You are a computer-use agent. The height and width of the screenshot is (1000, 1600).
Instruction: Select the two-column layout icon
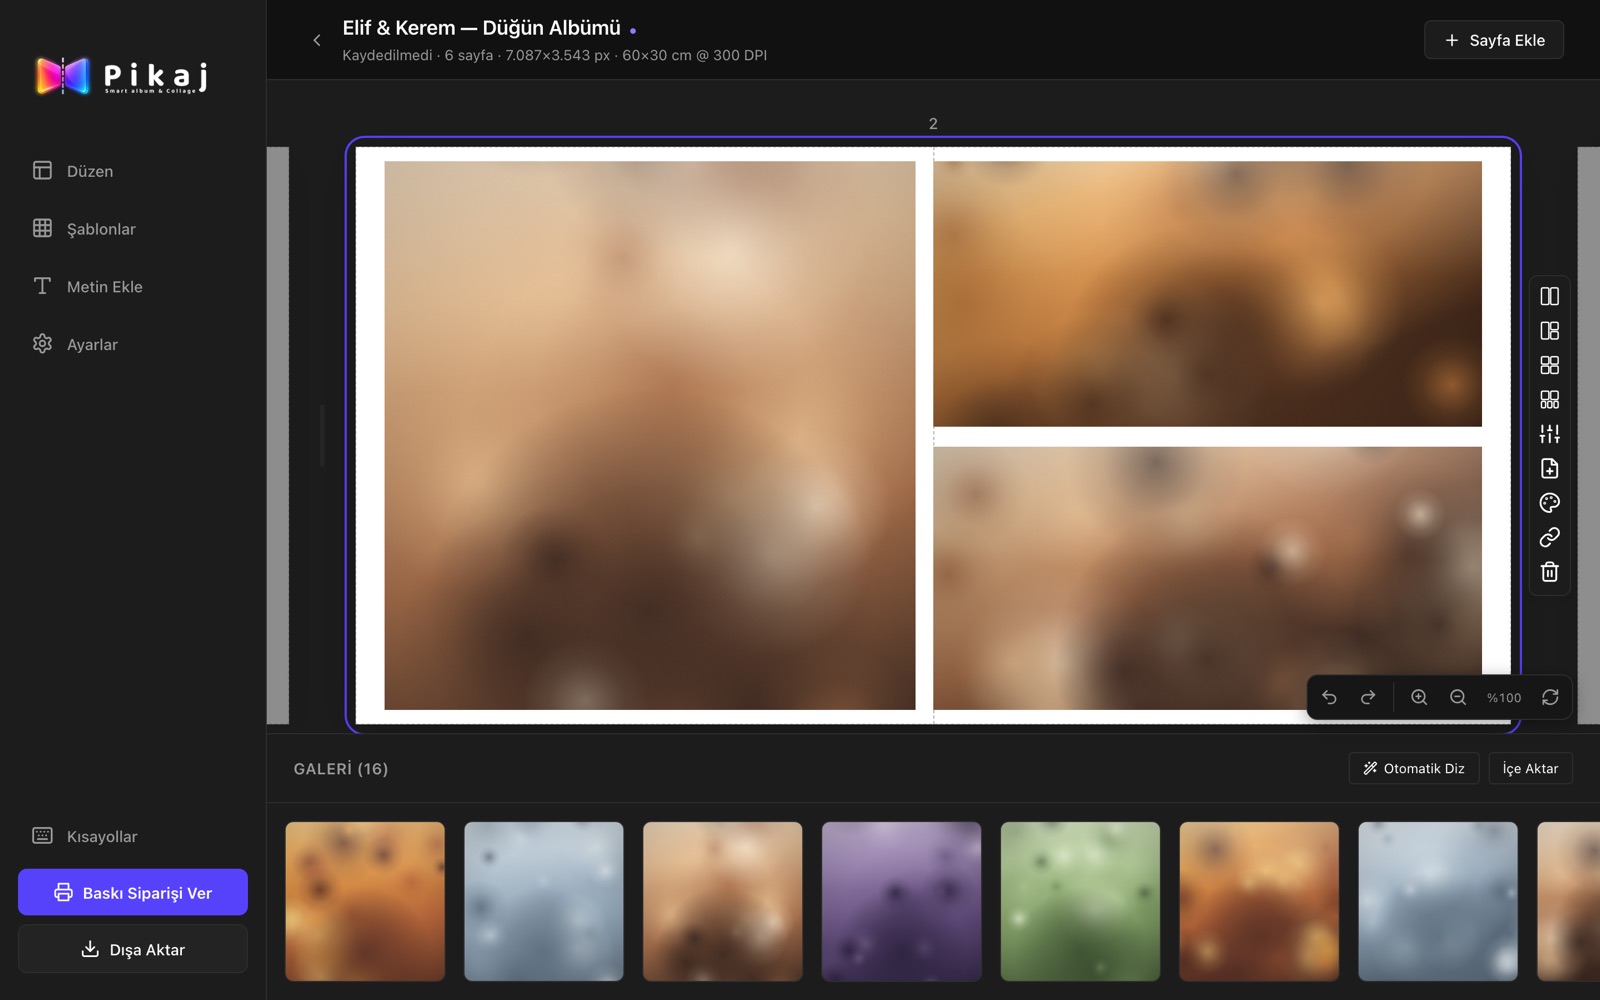click(x=1549, y=296)
